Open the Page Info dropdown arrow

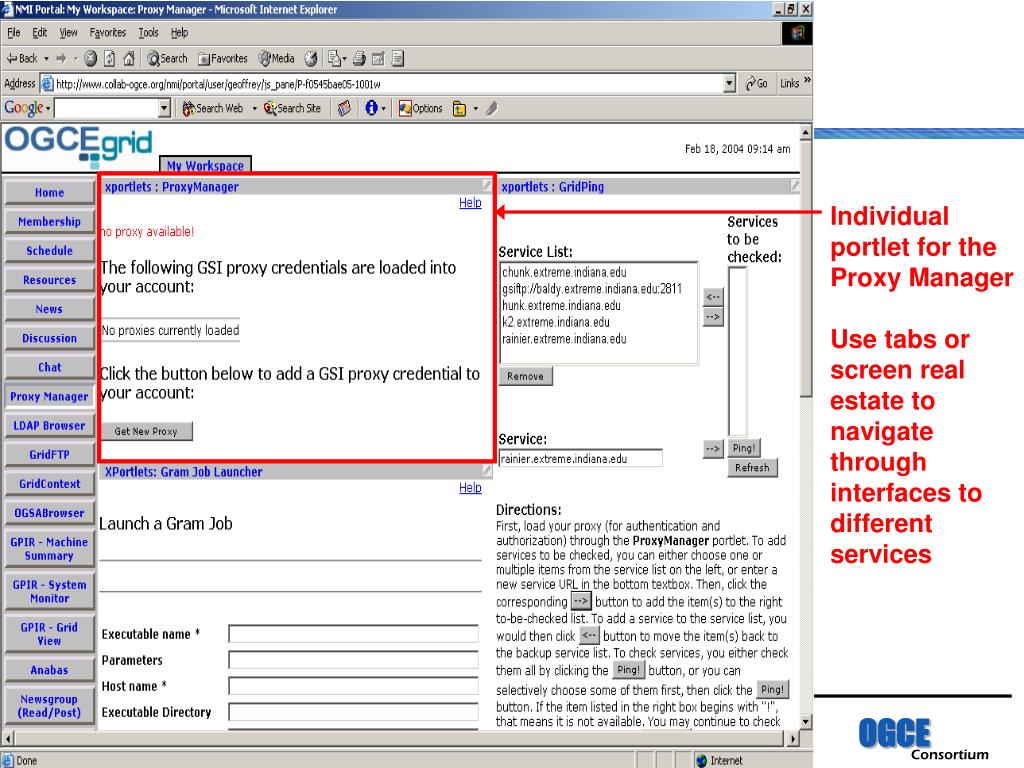click(x=383, y=108)
